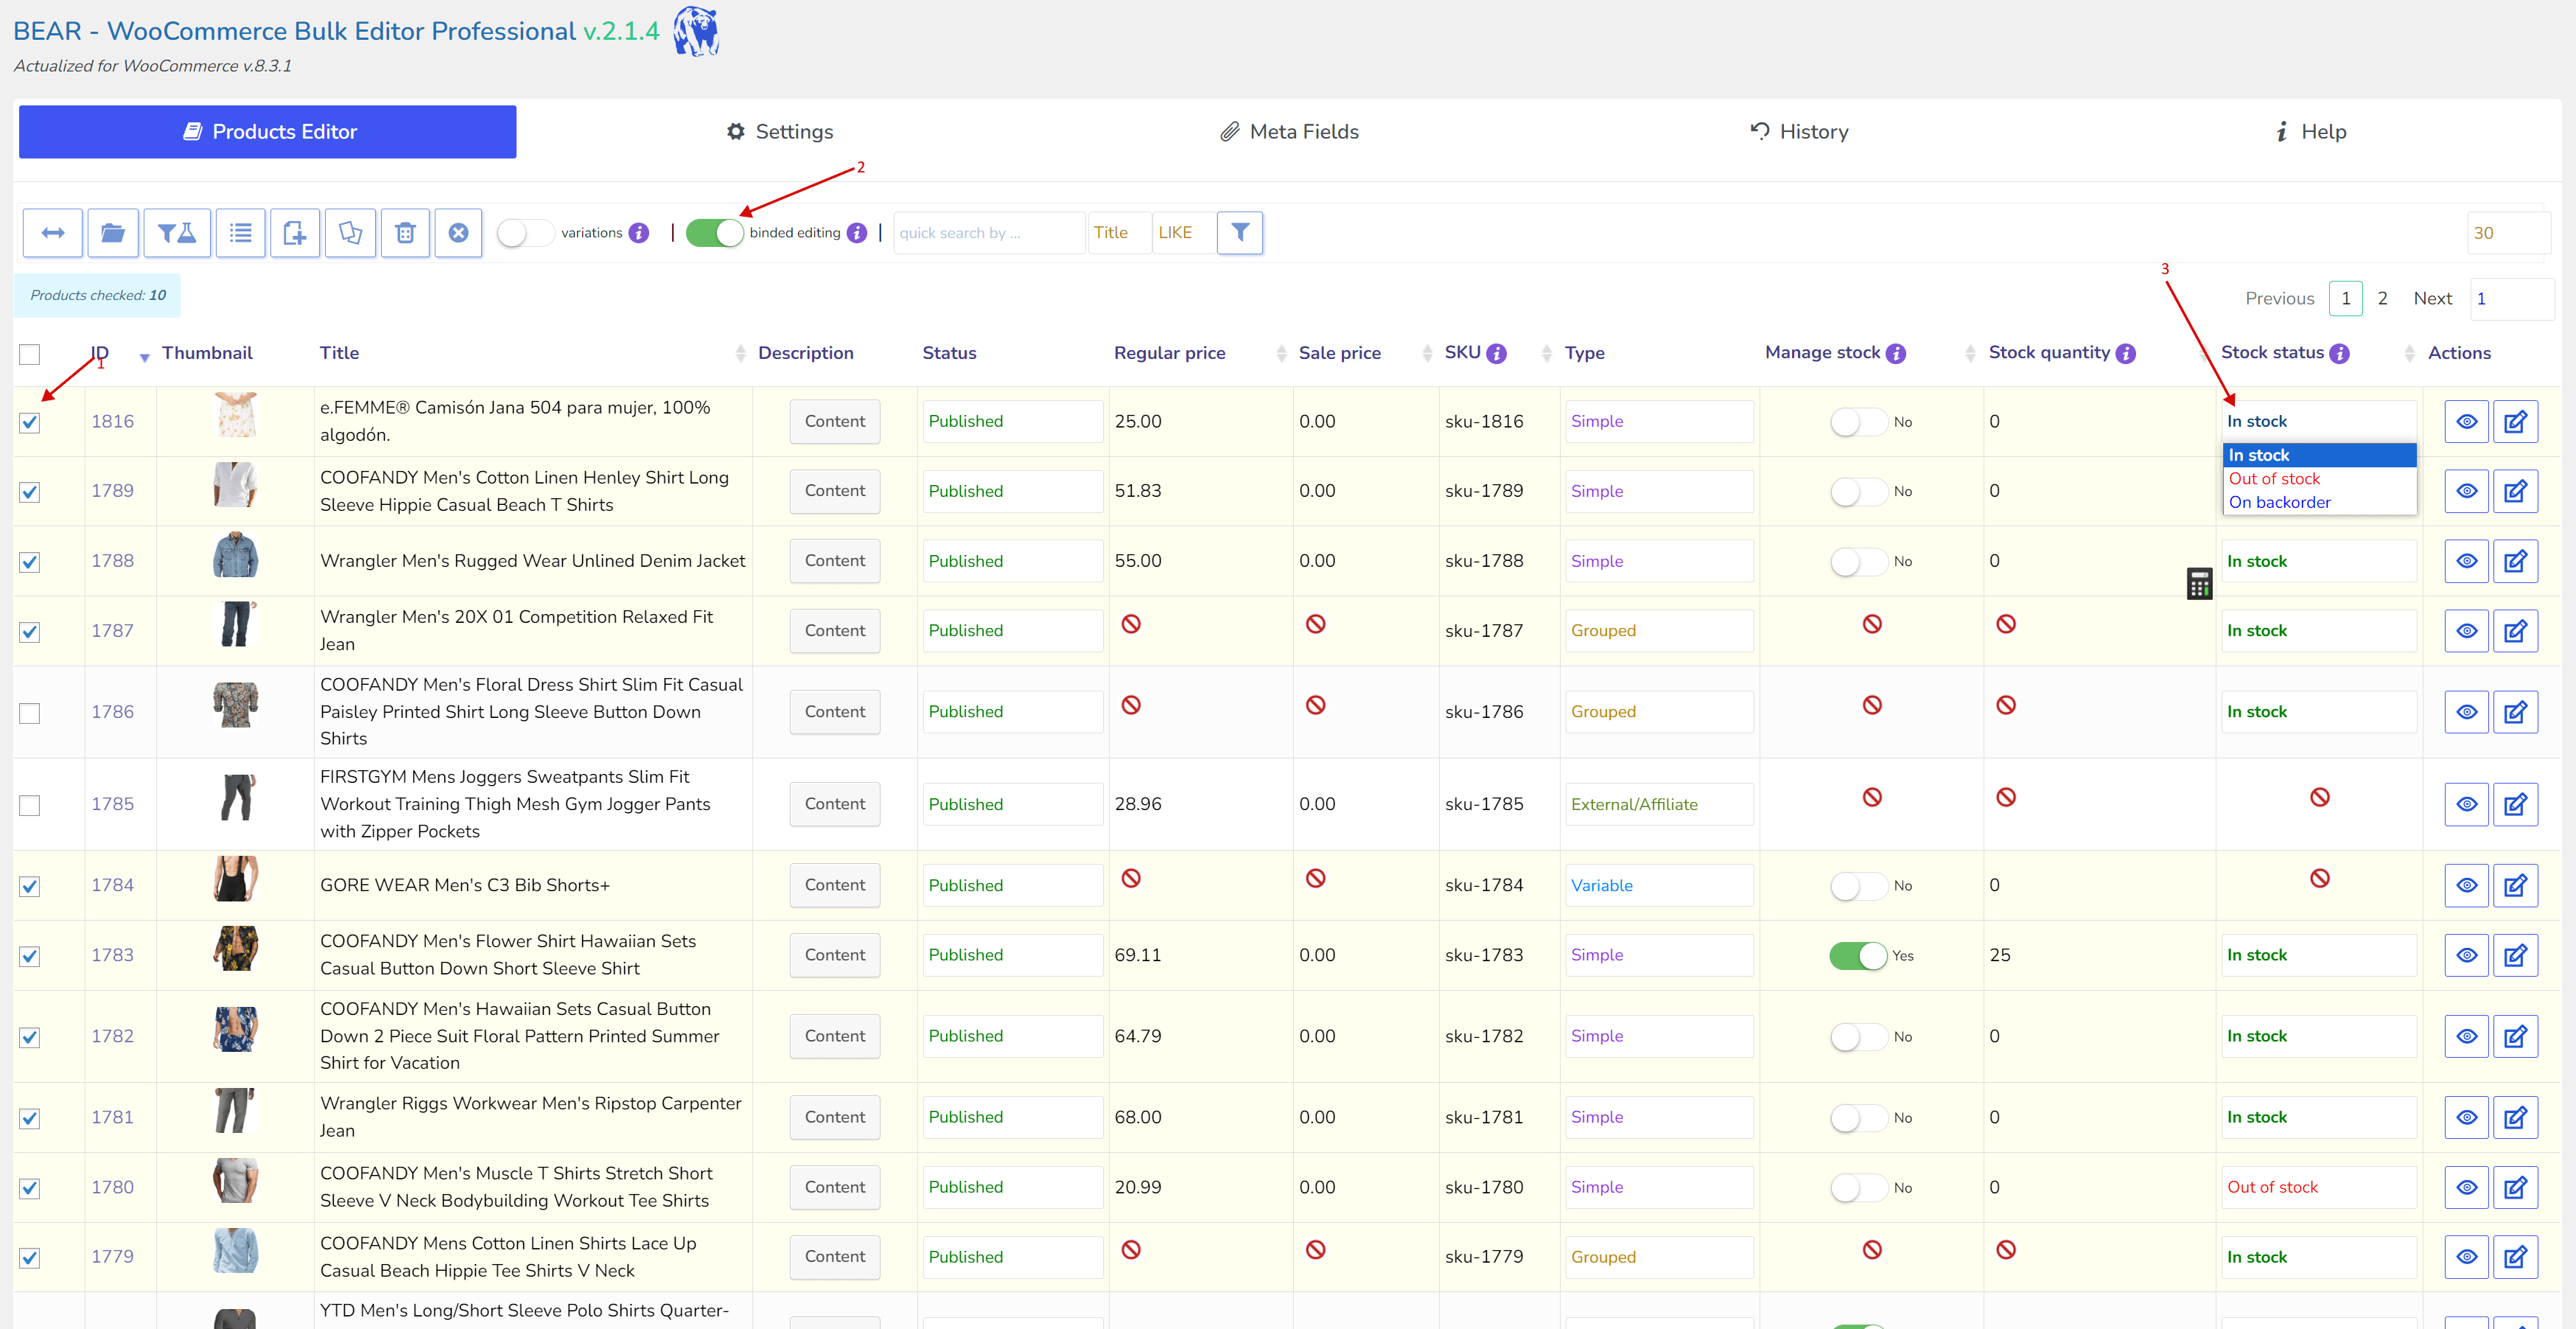Screen dimensions: 2576x1329
Task: Open Out of stock dropdown for product 1780
Action: coord(2319,1187)
